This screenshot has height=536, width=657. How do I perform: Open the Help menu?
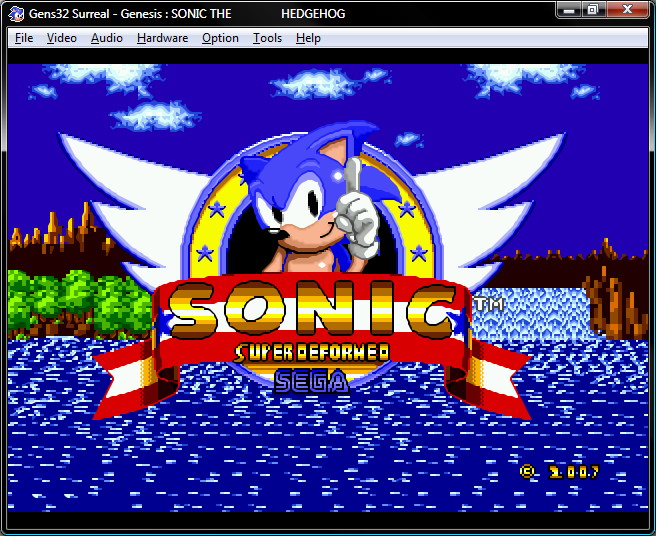308,38
